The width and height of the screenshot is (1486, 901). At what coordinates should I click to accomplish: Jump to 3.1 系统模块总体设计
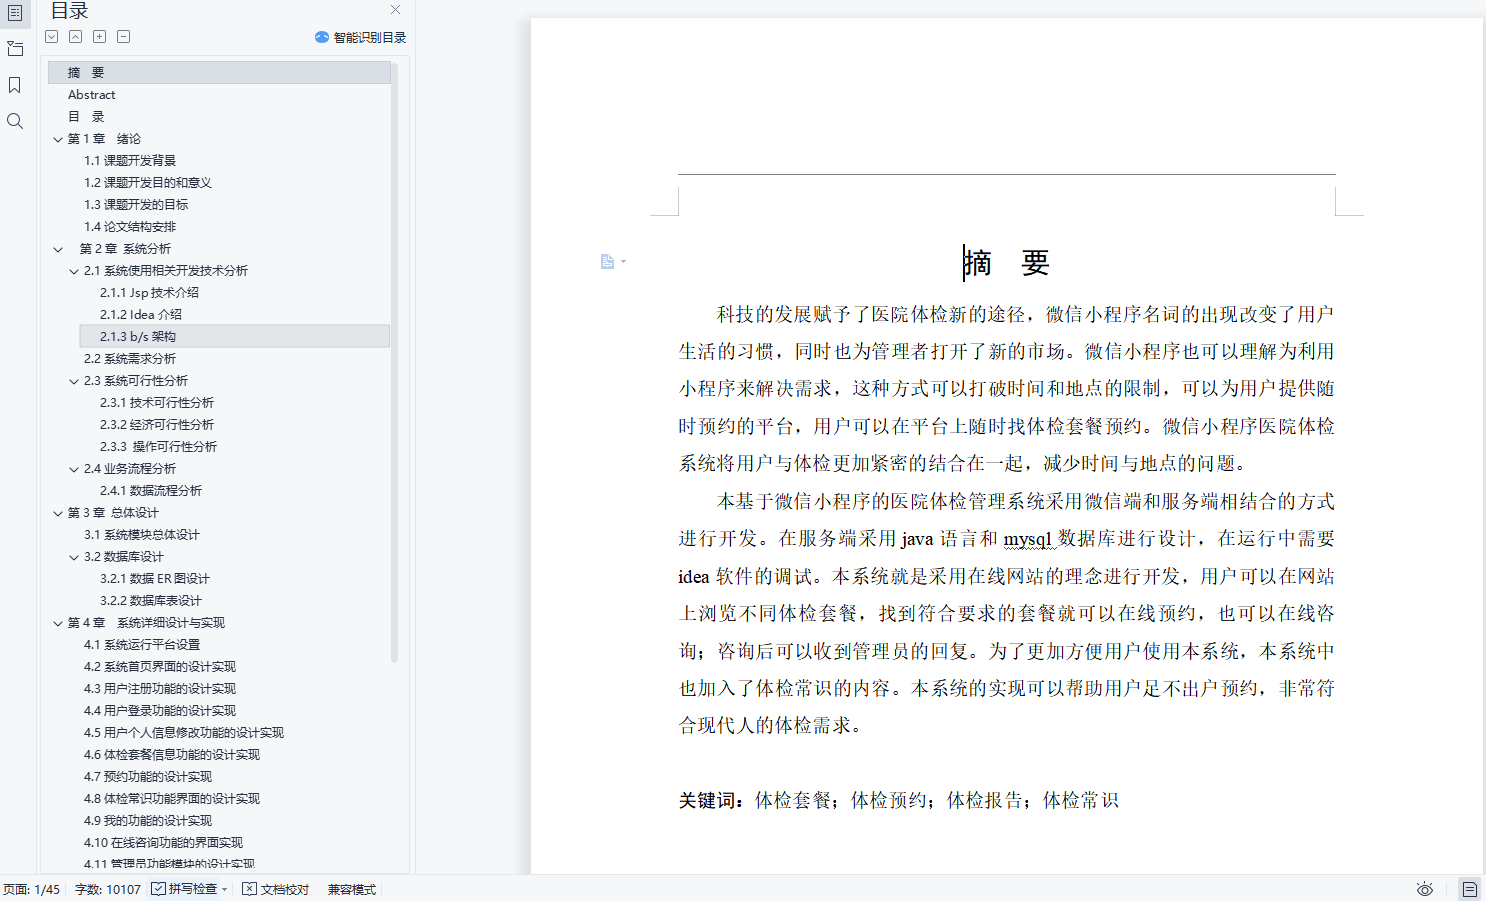click(x=142, y=535)
